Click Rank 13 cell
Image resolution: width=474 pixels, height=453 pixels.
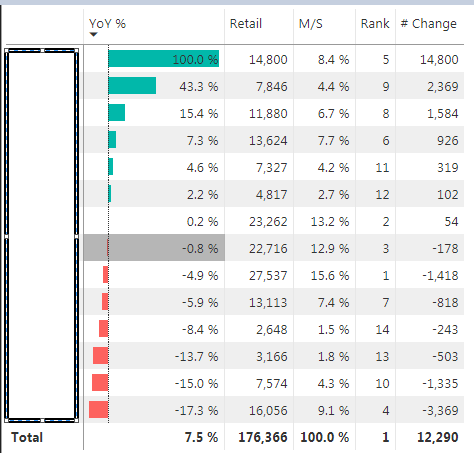pyautogui.click(x=382, y=357)
